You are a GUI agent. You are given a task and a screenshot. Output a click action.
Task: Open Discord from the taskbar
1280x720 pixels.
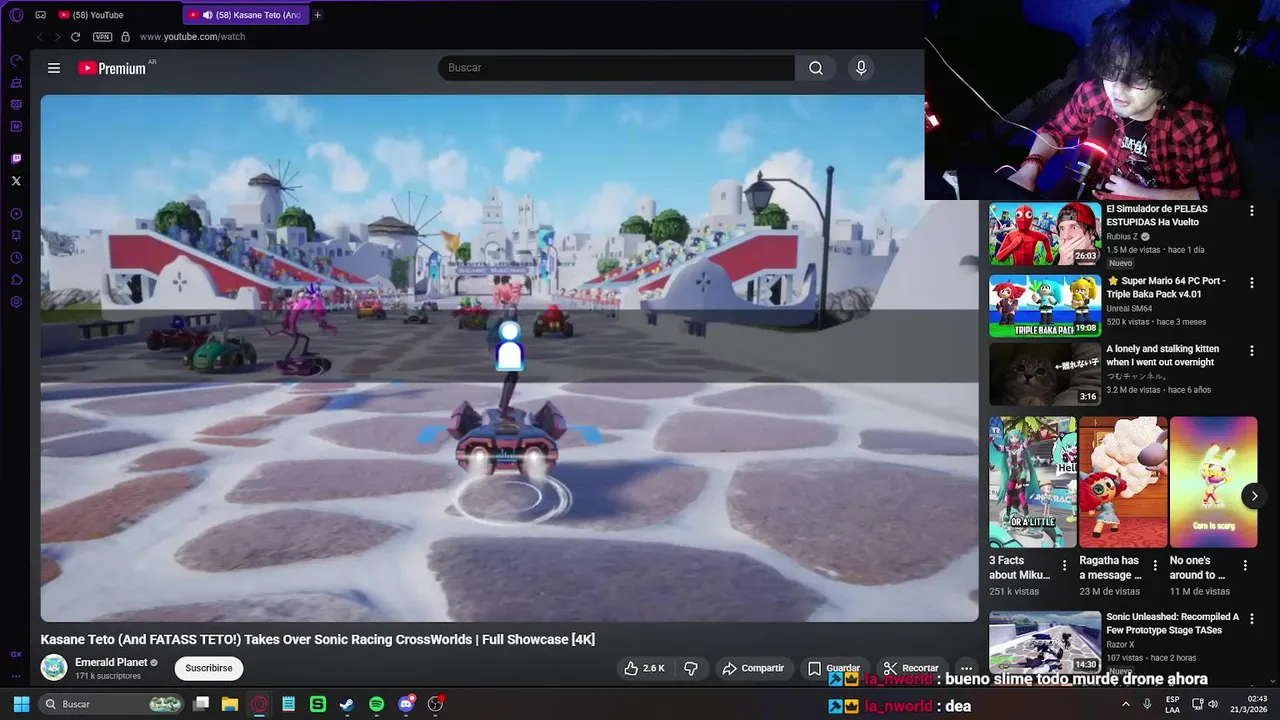tap(405, 704)
